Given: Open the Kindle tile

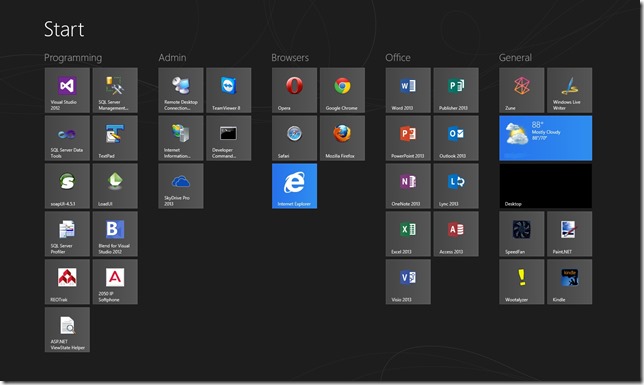Looking at the screenshot, I should click(570, 282).
